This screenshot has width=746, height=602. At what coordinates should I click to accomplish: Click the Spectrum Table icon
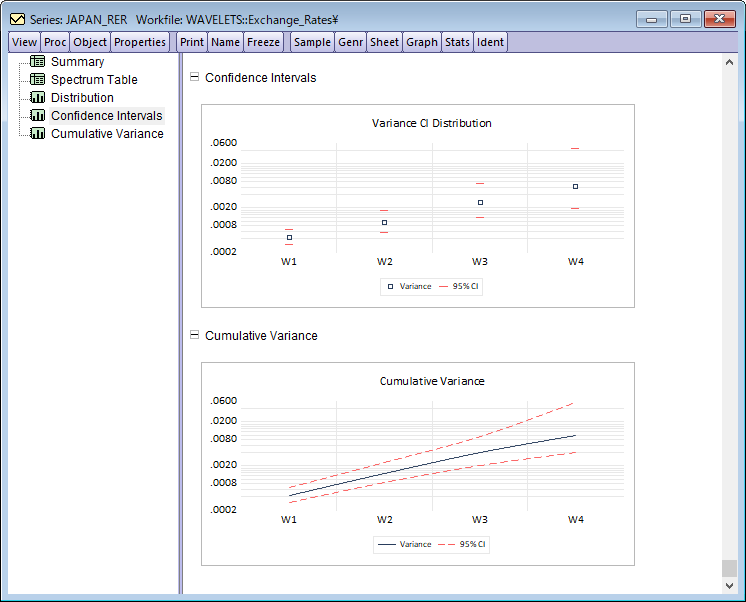coord(38,80)
